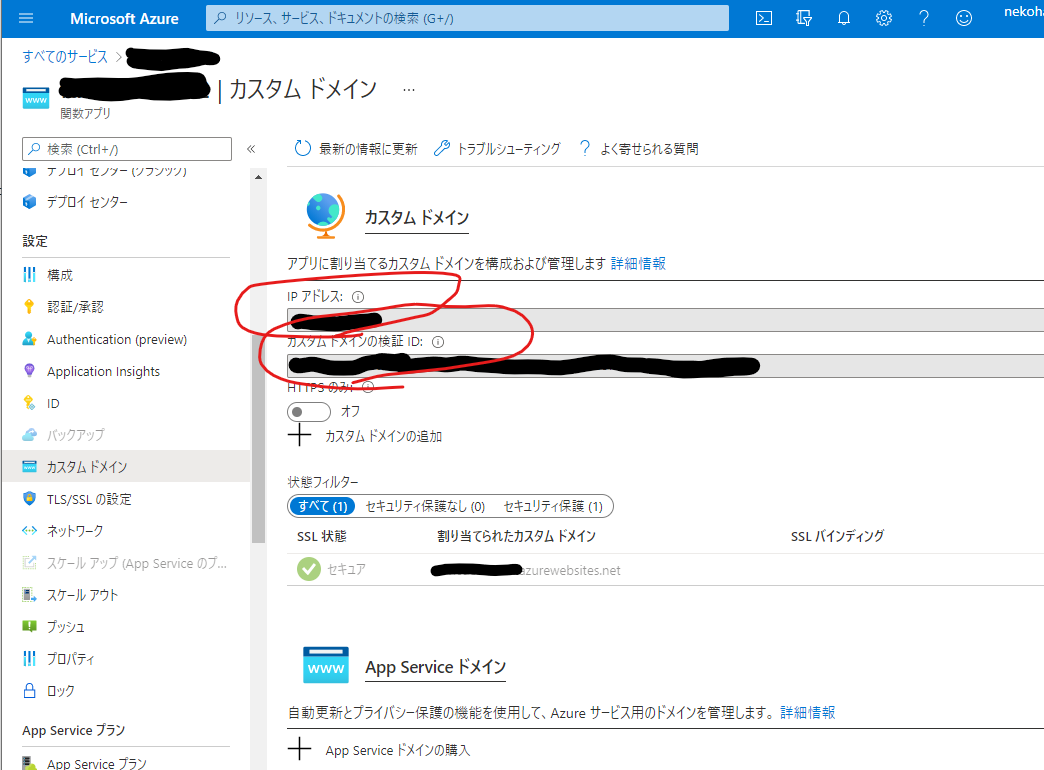Focus the resource search box in header
This screenshot has width=1044, height=770.
pos(467,18)
